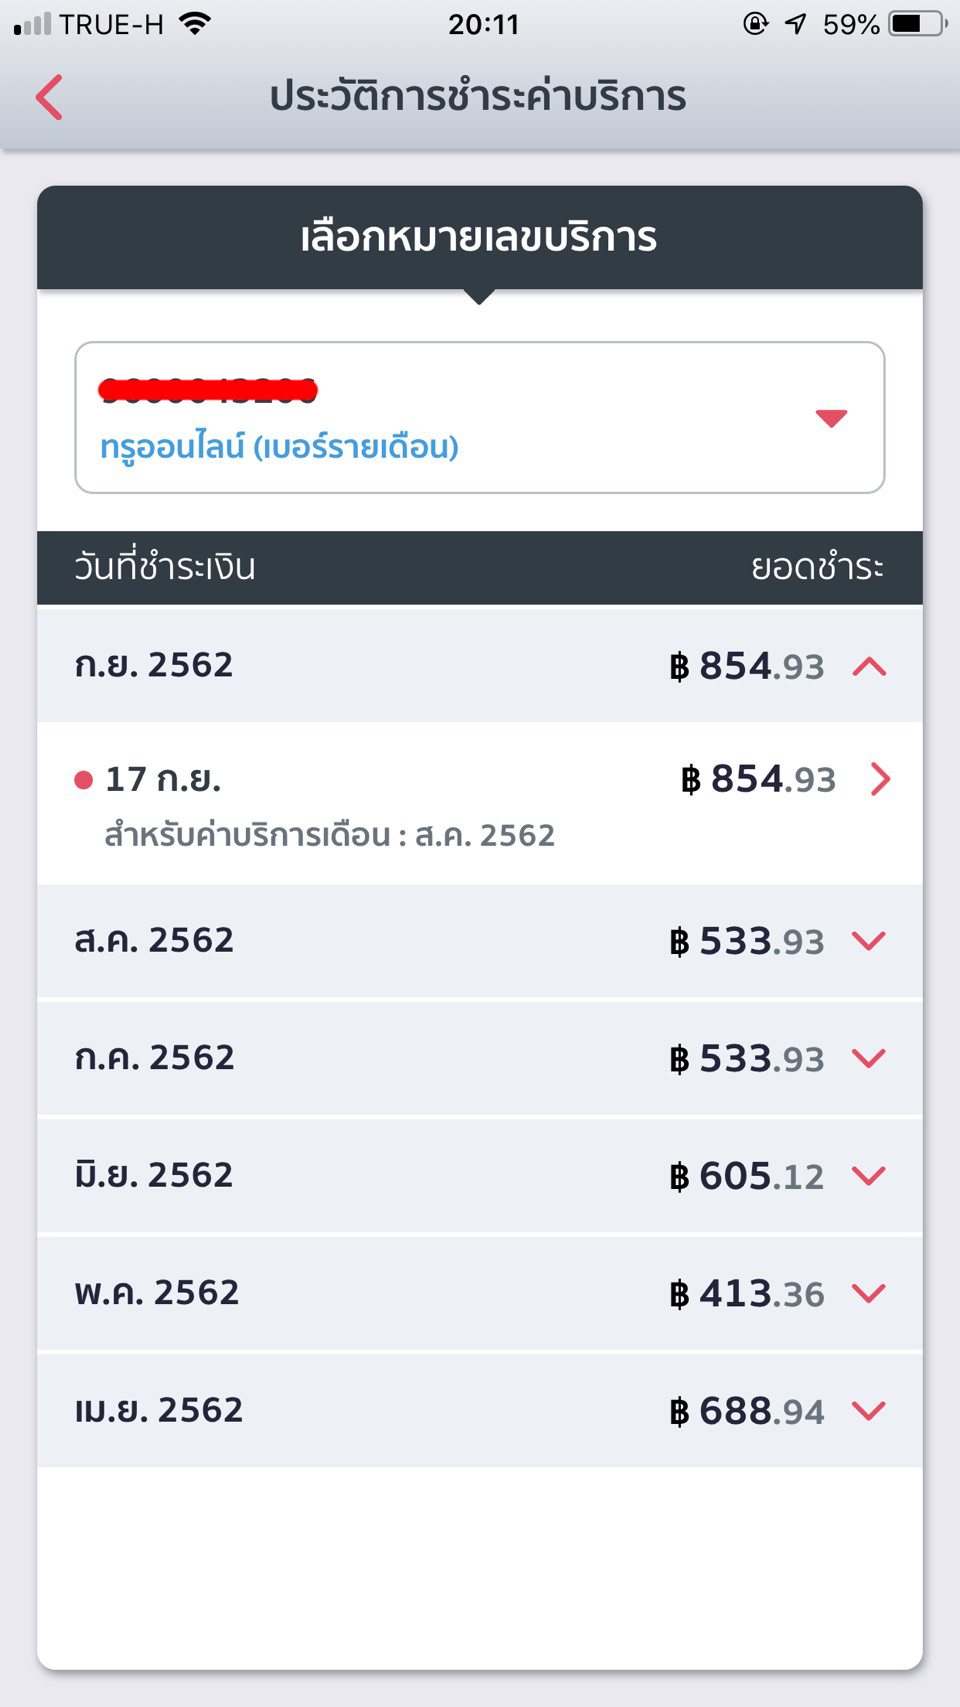The height and width of the screenshot is (1707, 960).
Task: Tap the Wi-Fi status icon
Action: [195, 24]
